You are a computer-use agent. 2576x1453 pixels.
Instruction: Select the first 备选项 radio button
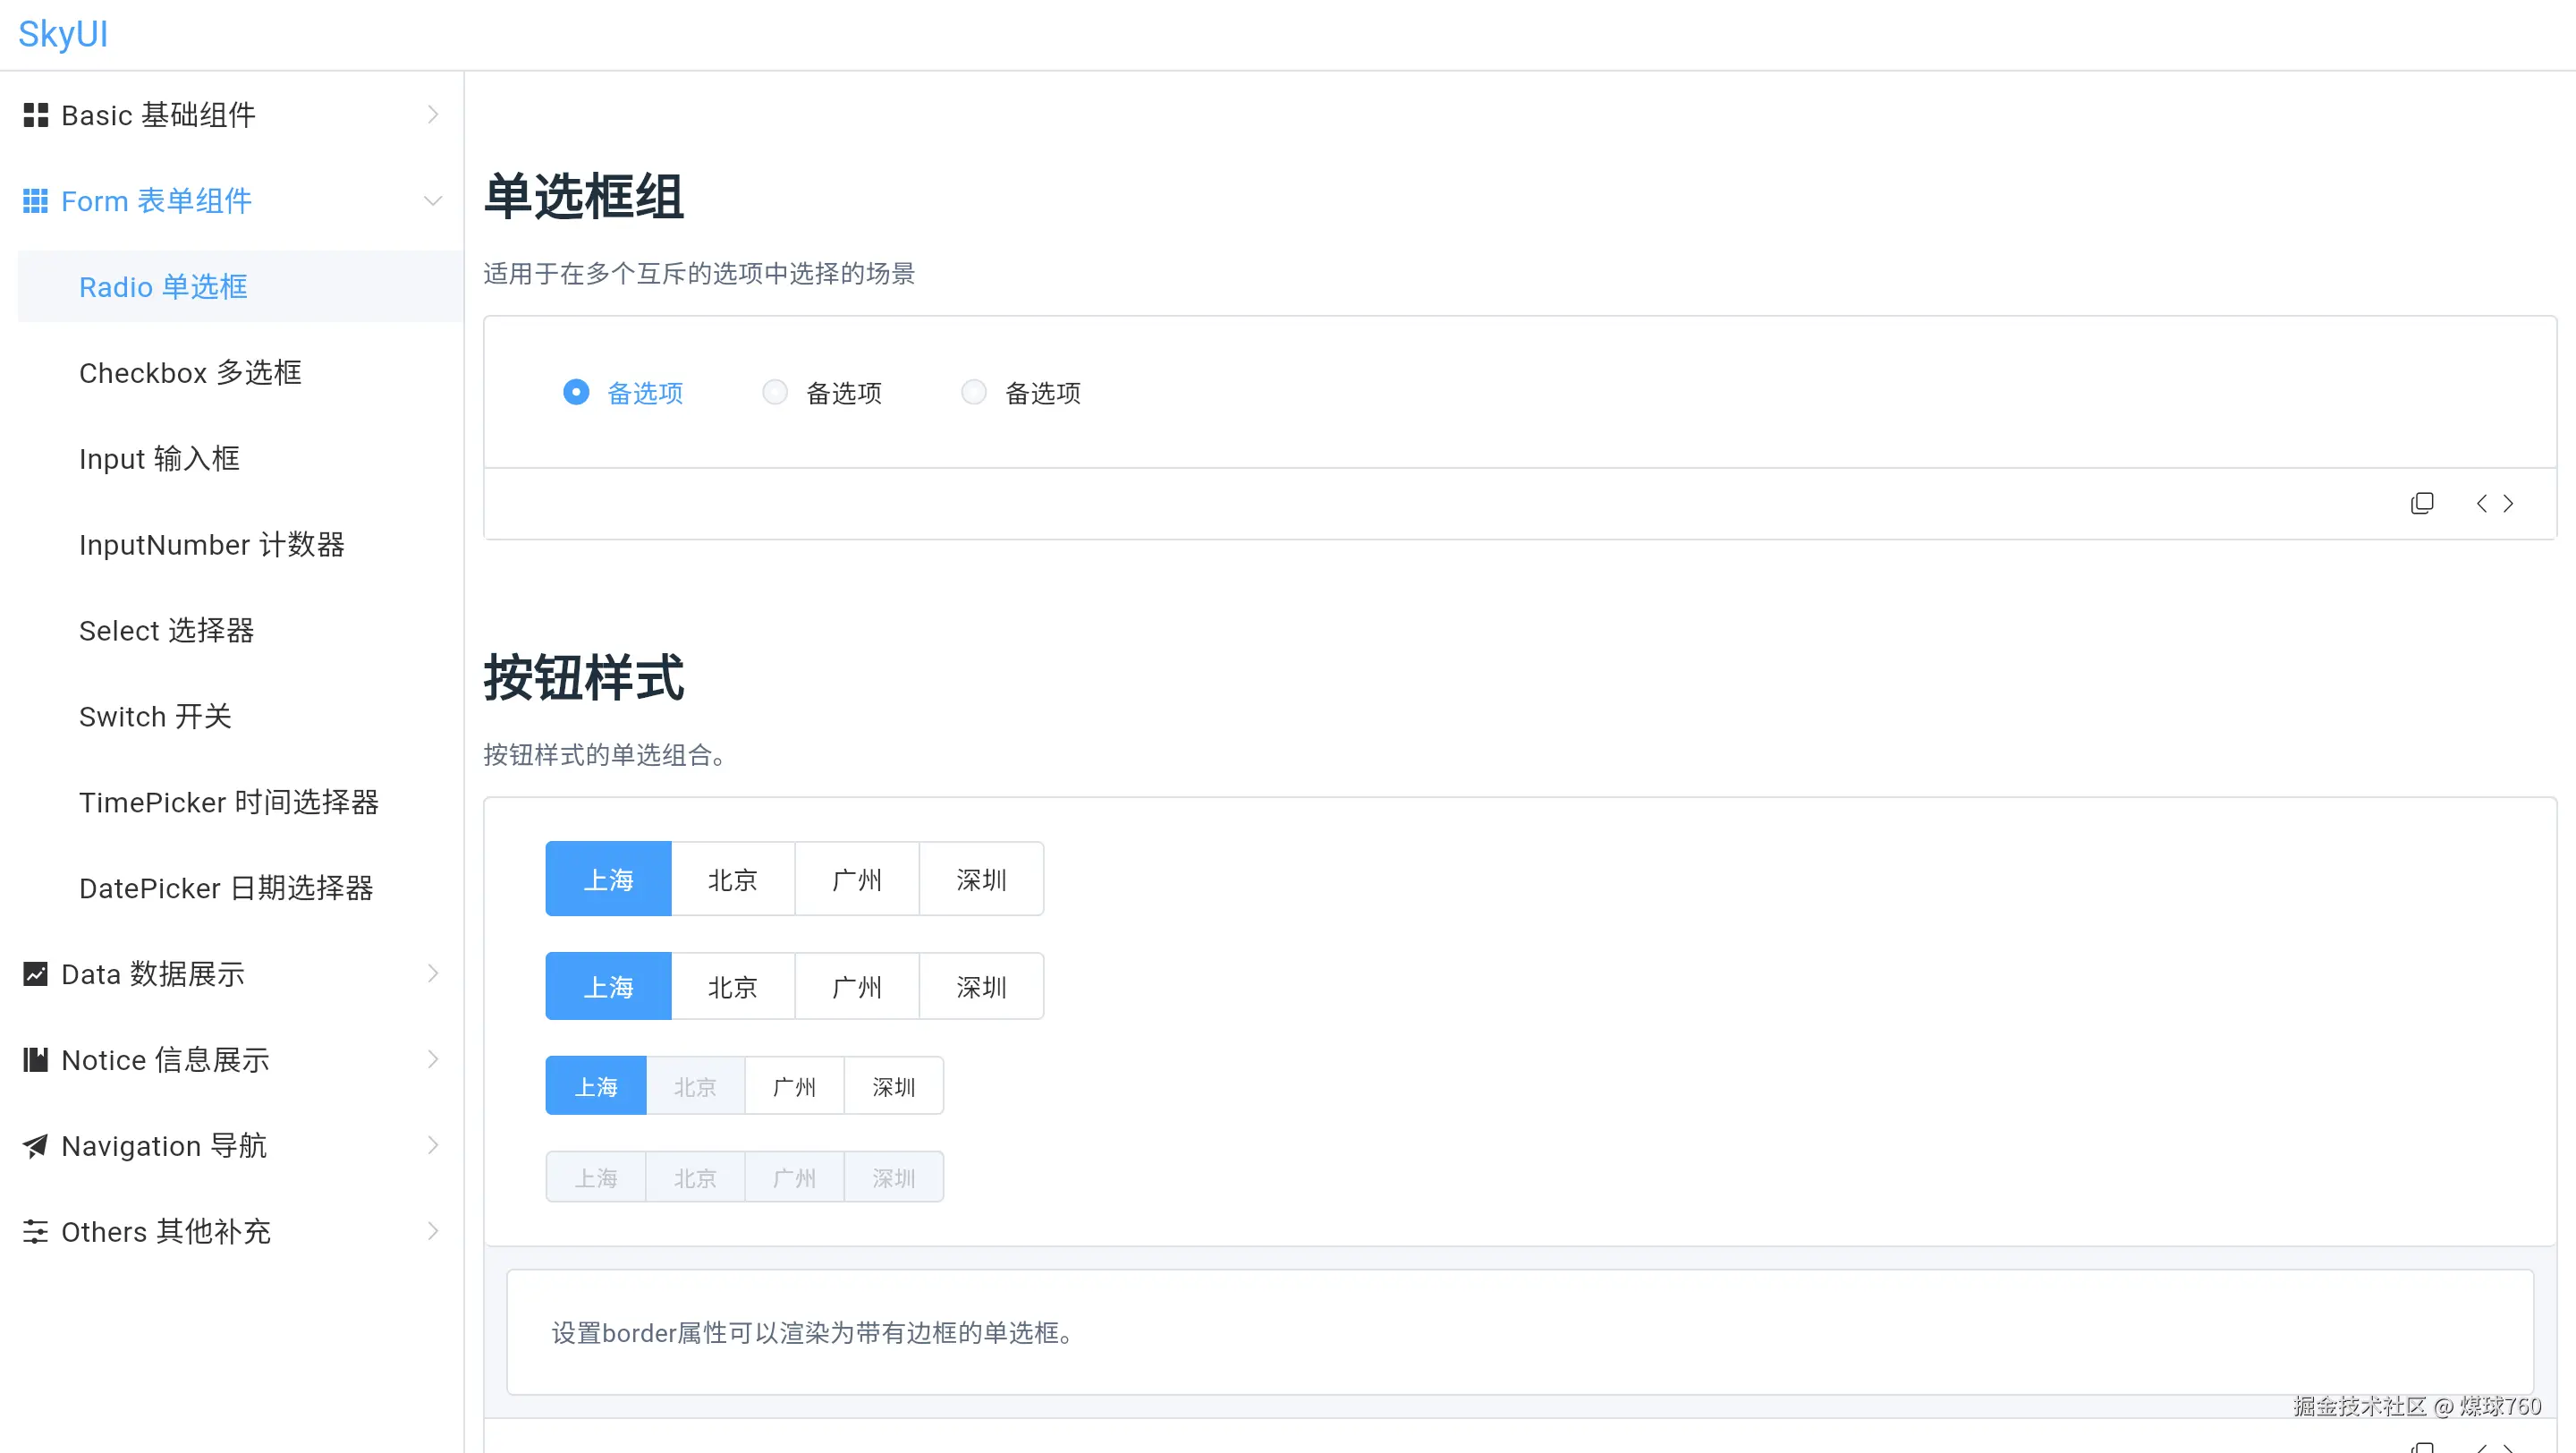[576, 392]
